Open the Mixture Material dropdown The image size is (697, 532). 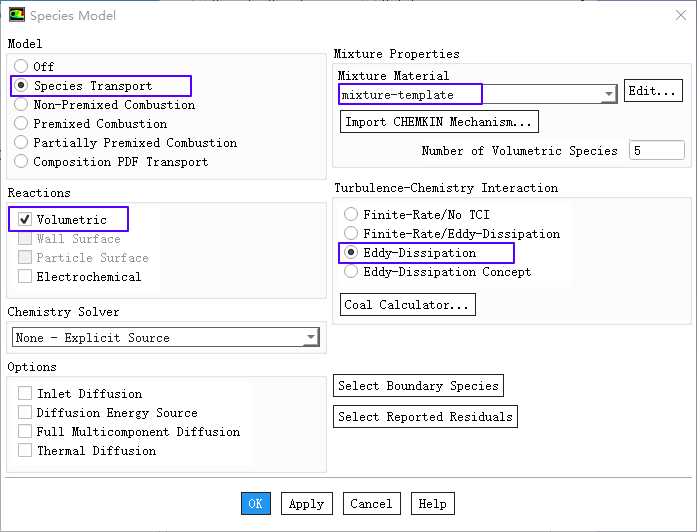(609, 95)
